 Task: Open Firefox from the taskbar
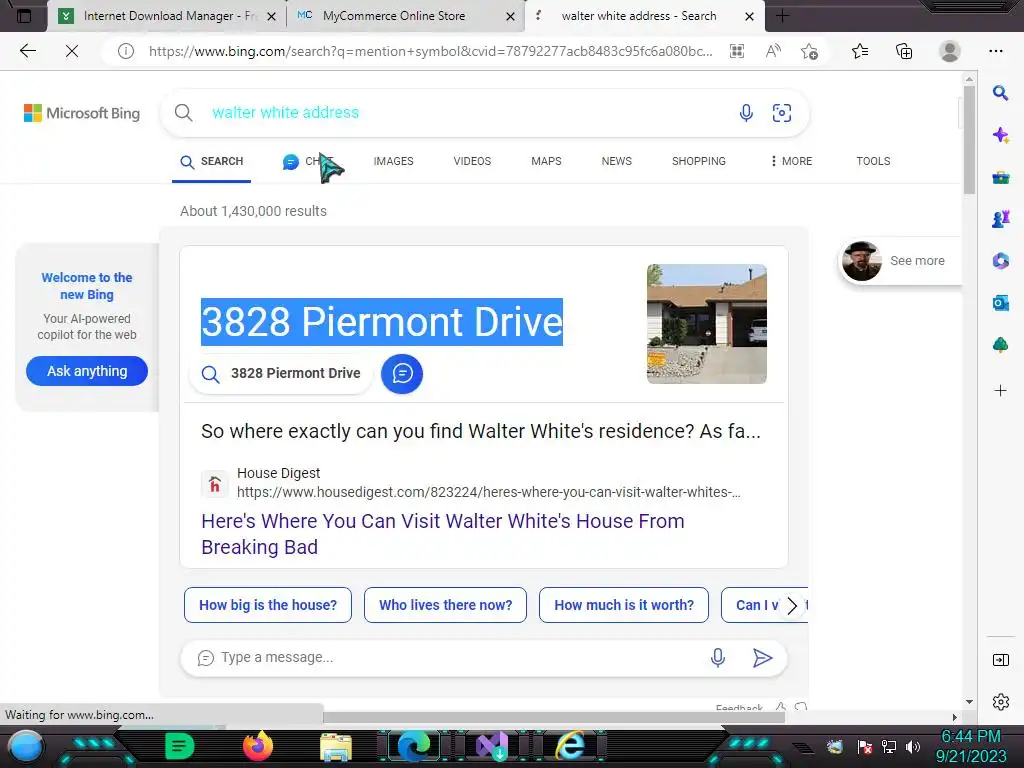pos(257,746)
